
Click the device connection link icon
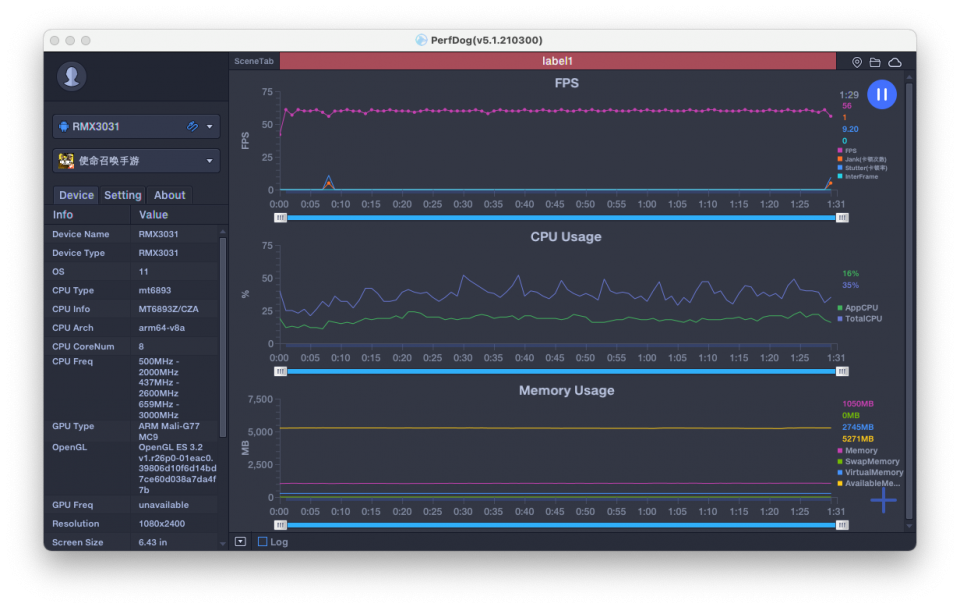(192, 127)
